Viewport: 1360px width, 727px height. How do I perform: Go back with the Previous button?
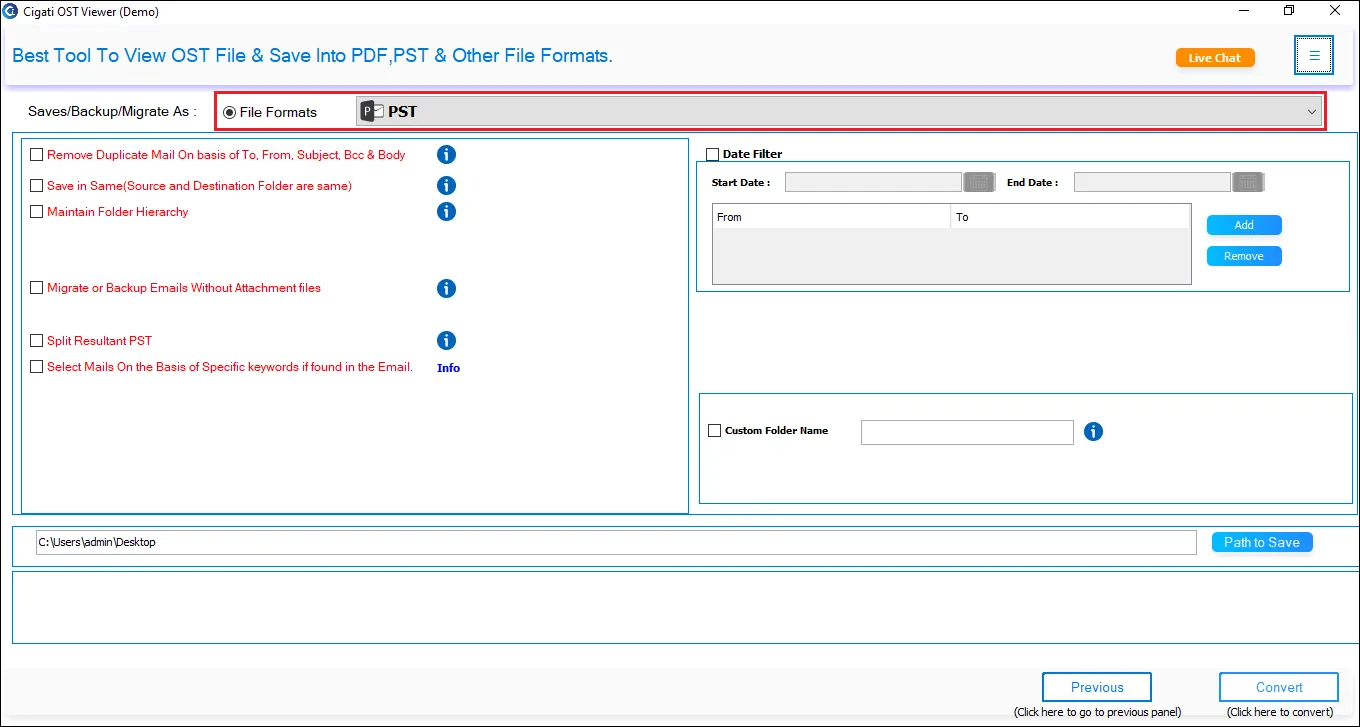1097,687
